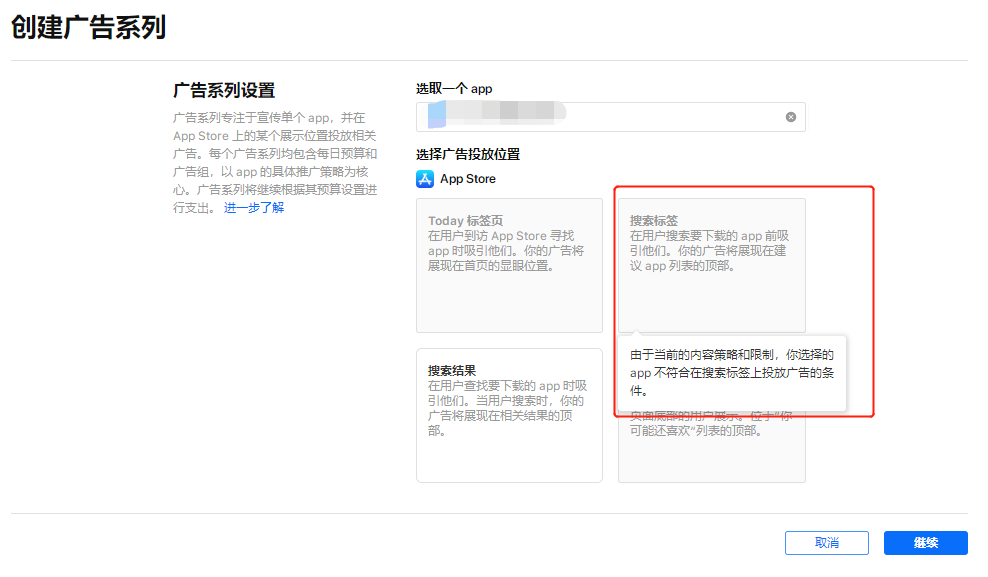Click the 选择广告投放位置 label
Image resolution: width=988 pixels, height=577 pixels.
pos(468,154)
